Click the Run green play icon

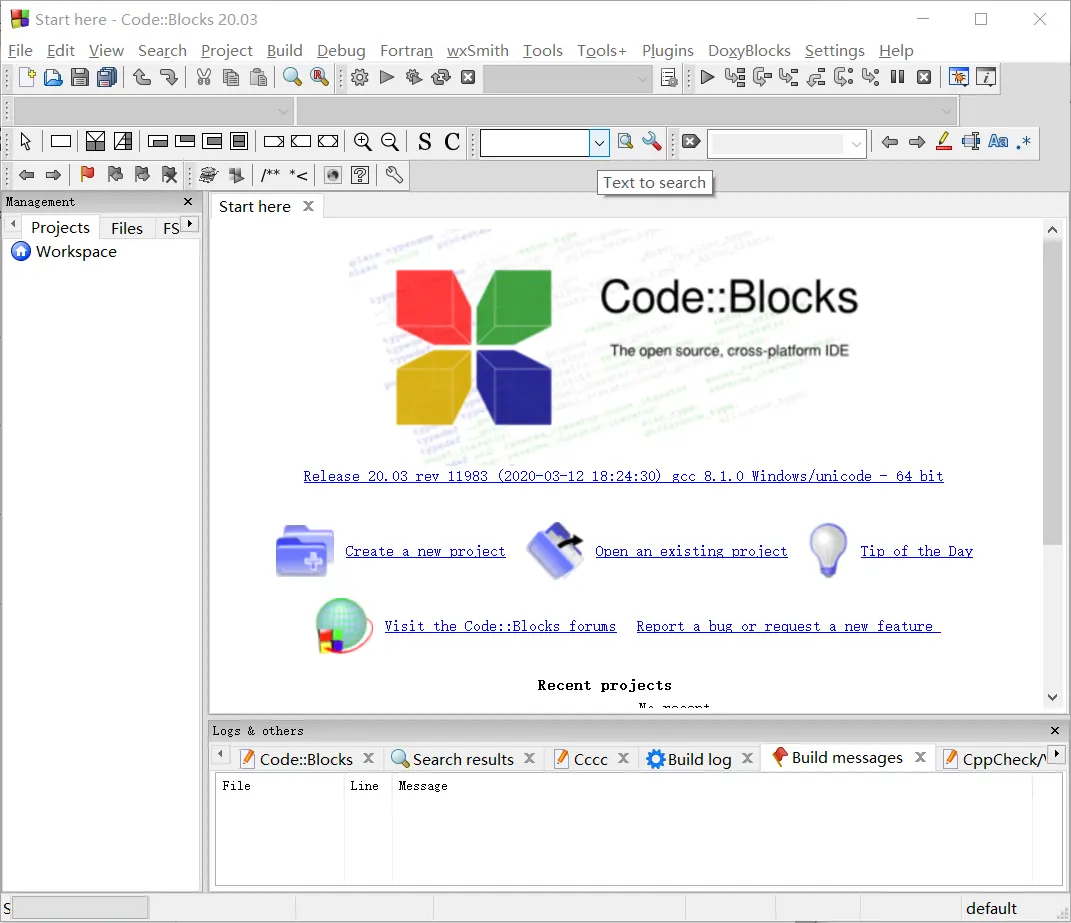tap(387, 77)
